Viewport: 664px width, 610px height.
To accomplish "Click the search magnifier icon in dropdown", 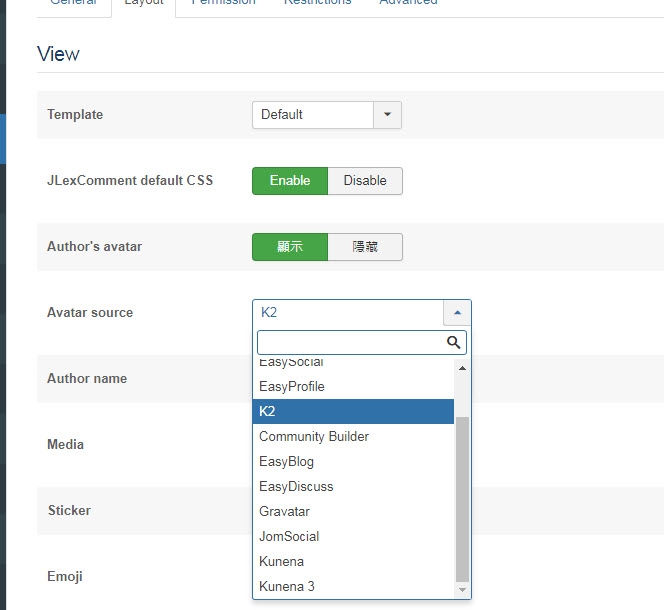I will click(454, 343).
